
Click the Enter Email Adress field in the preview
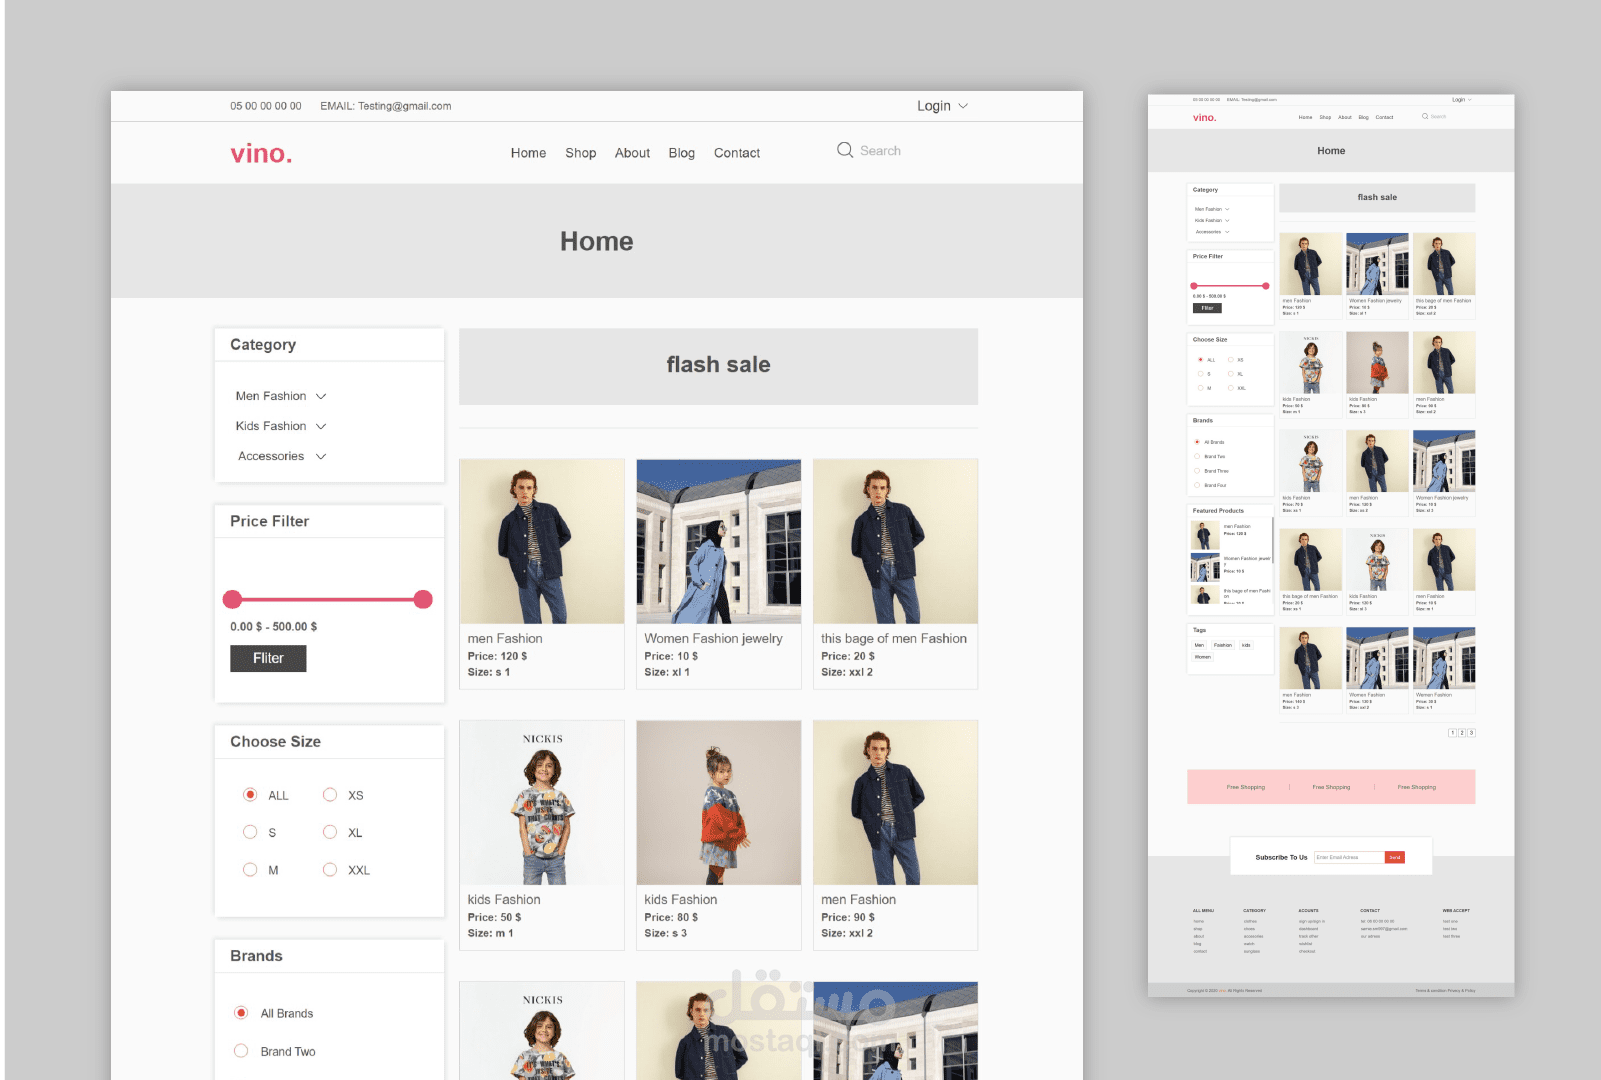pyautogui.click(x=1349, y=857)
